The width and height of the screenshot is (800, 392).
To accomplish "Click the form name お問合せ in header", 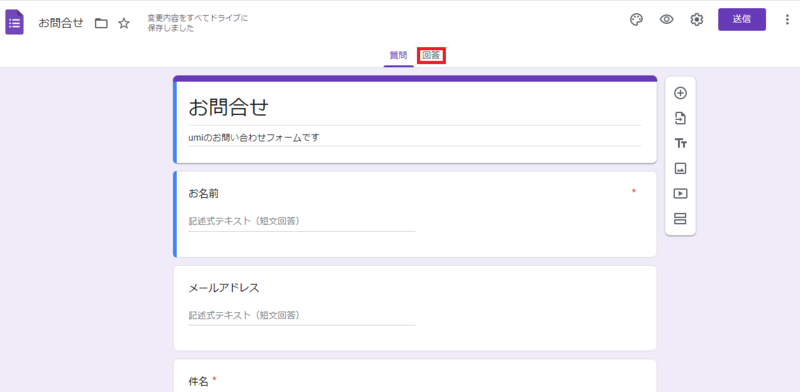I will 61,23.
